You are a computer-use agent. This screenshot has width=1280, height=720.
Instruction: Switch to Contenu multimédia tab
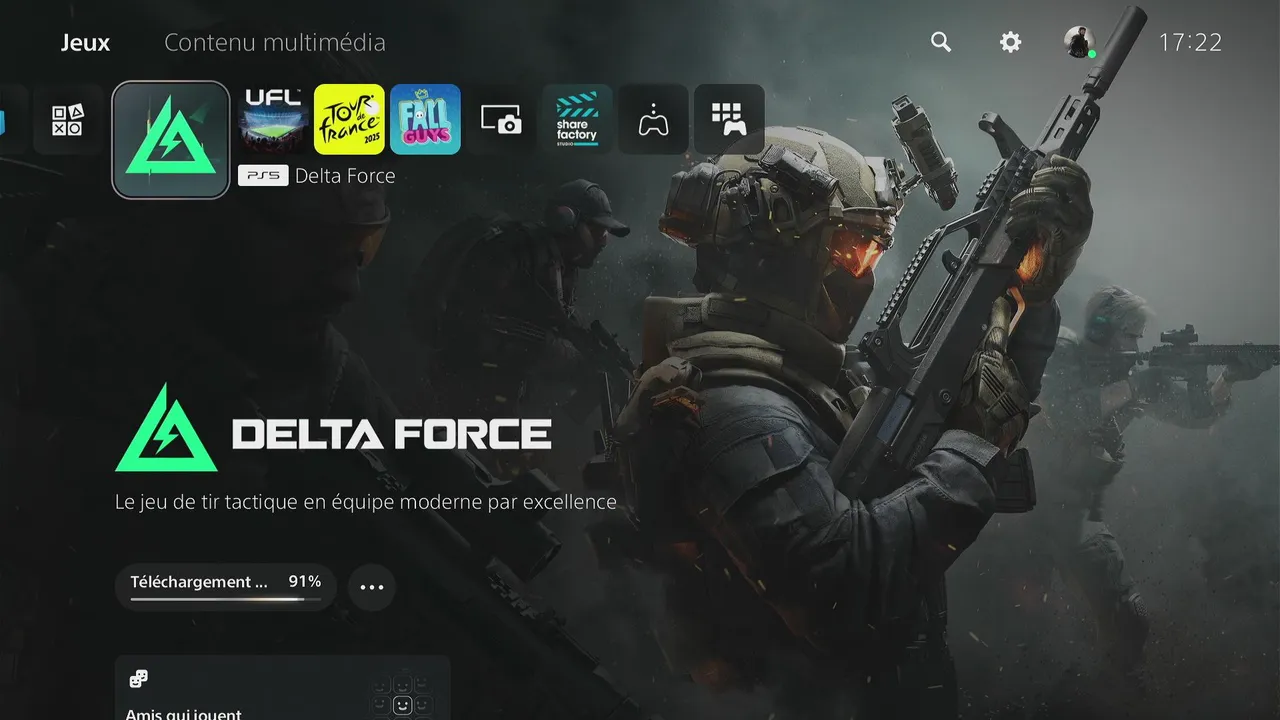coord(275,43)
